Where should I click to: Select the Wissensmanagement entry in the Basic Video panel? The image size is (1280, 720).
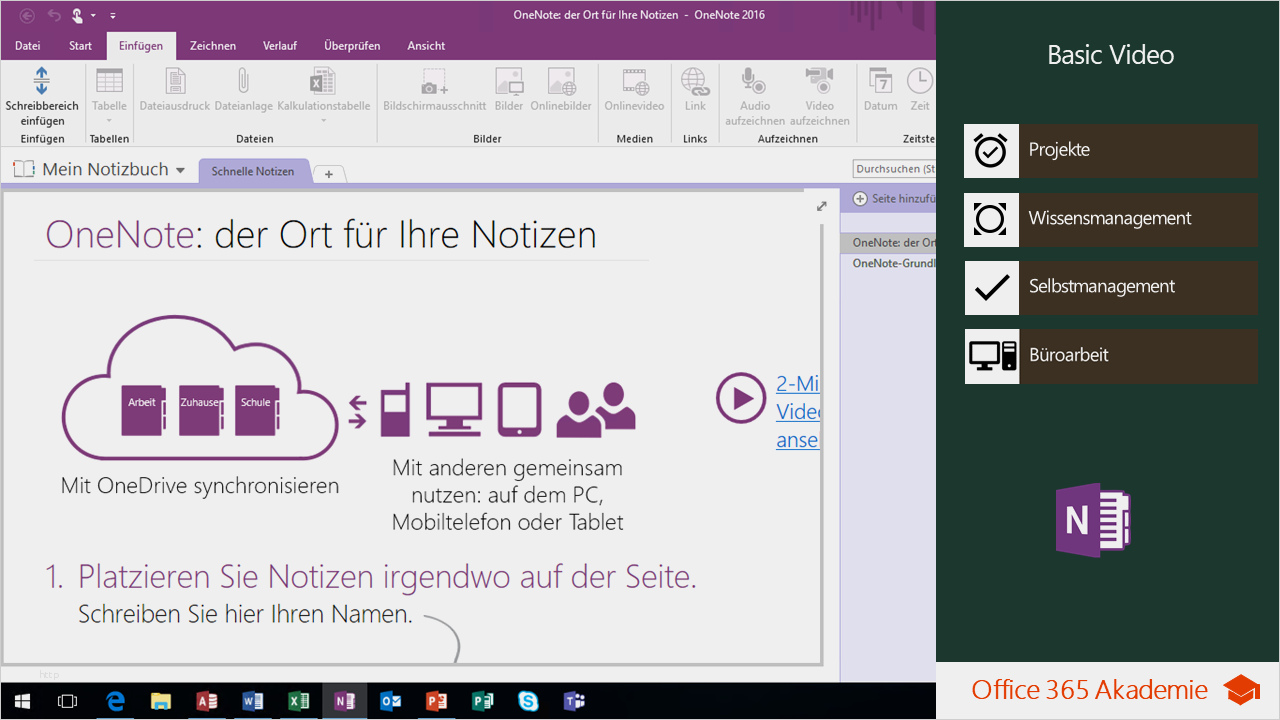[x=1110, y=220]
